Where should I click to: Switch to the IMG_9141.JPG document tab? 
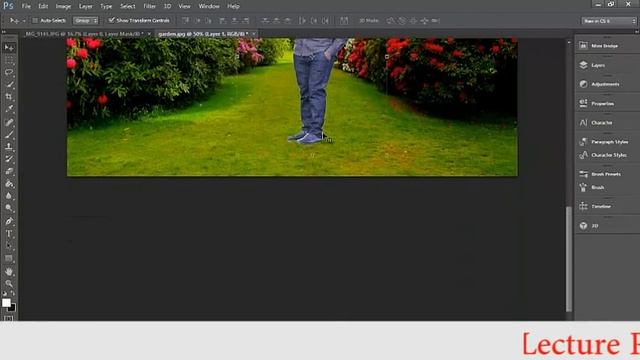84,34
